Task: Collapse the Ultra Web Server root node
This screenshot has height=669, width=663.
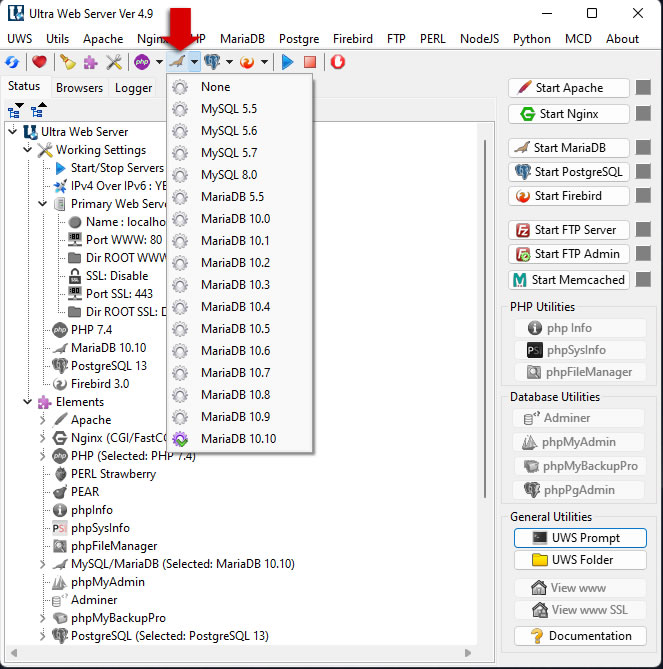Action: 13,131
